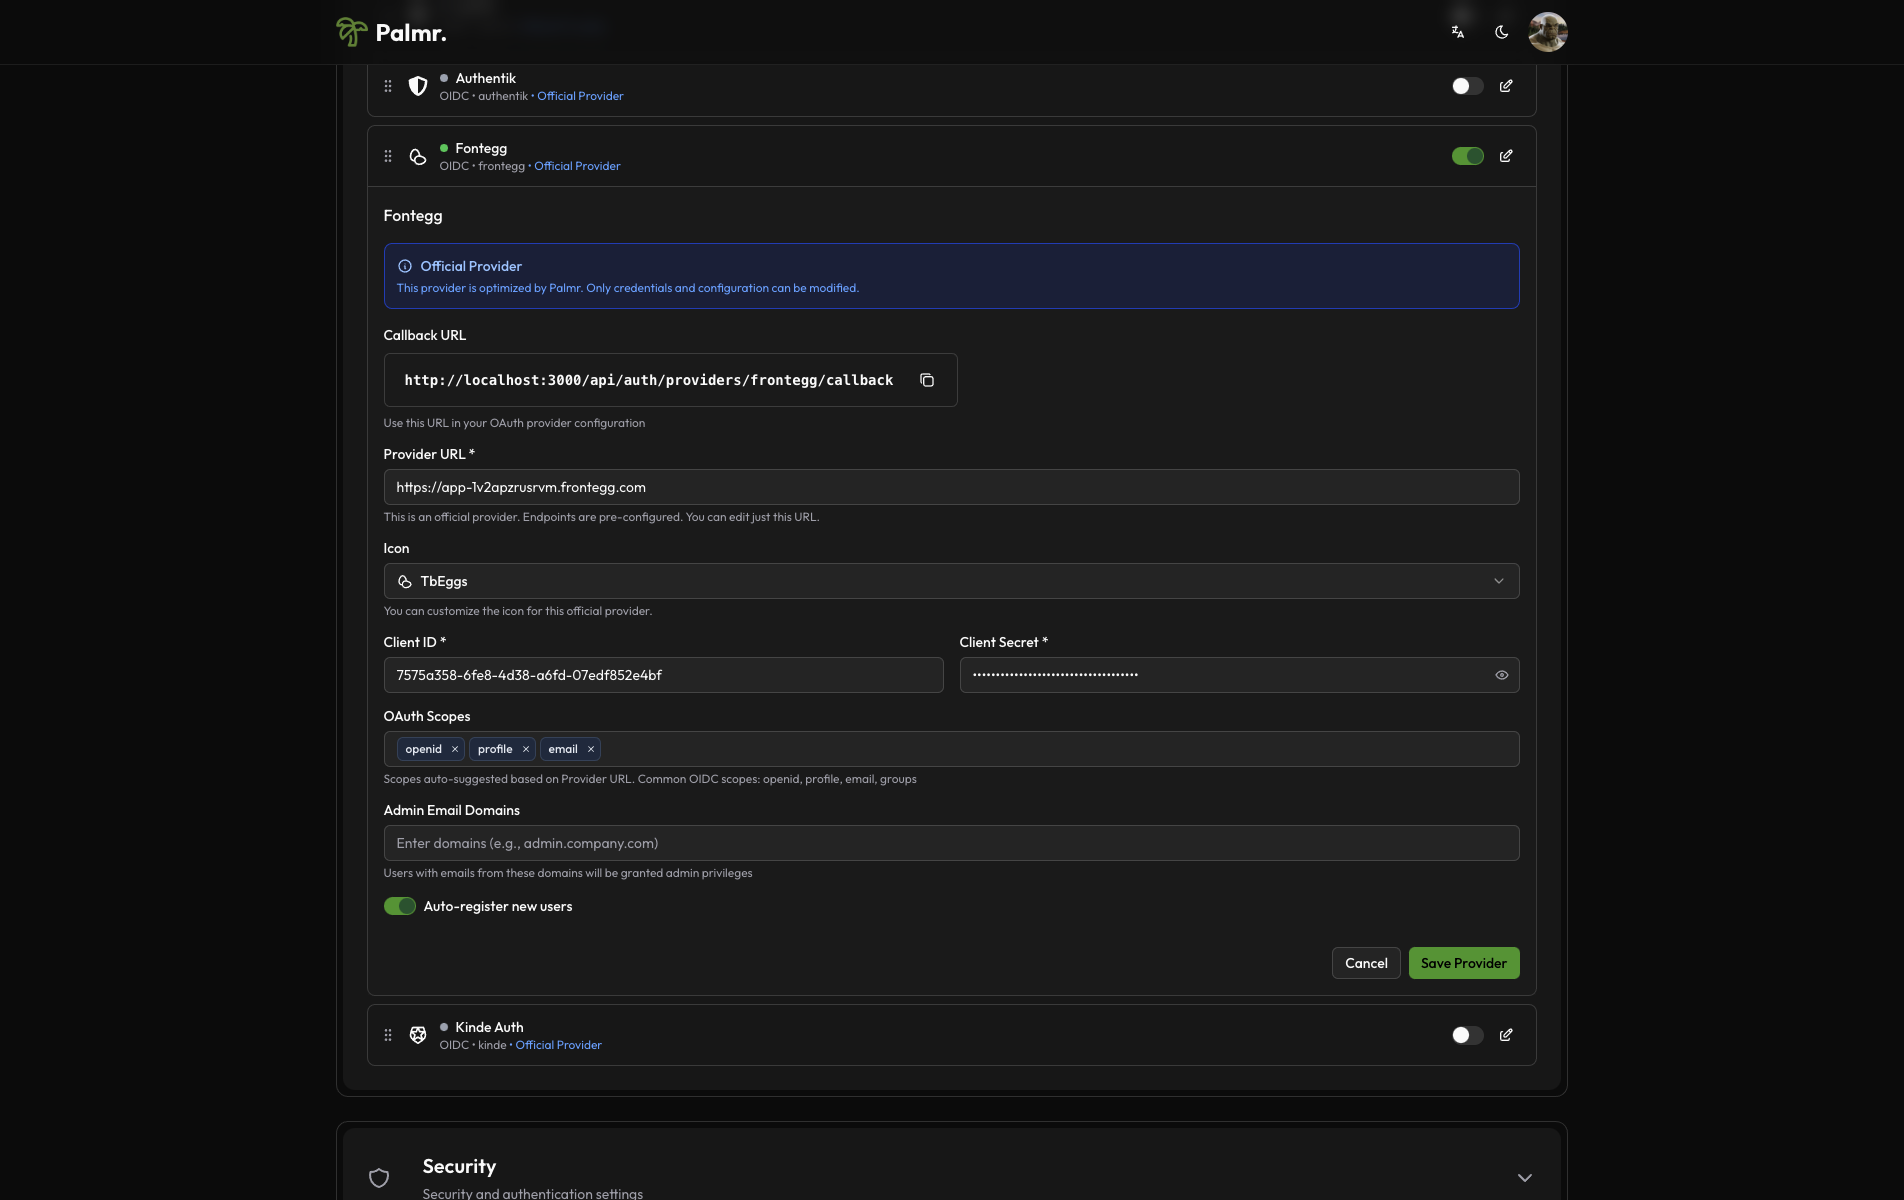Image resolution: width=1904 pixels, height=1200 pixels.
Task: Reveal the Client Secret with eye icon
Action: coord(1501,675)
